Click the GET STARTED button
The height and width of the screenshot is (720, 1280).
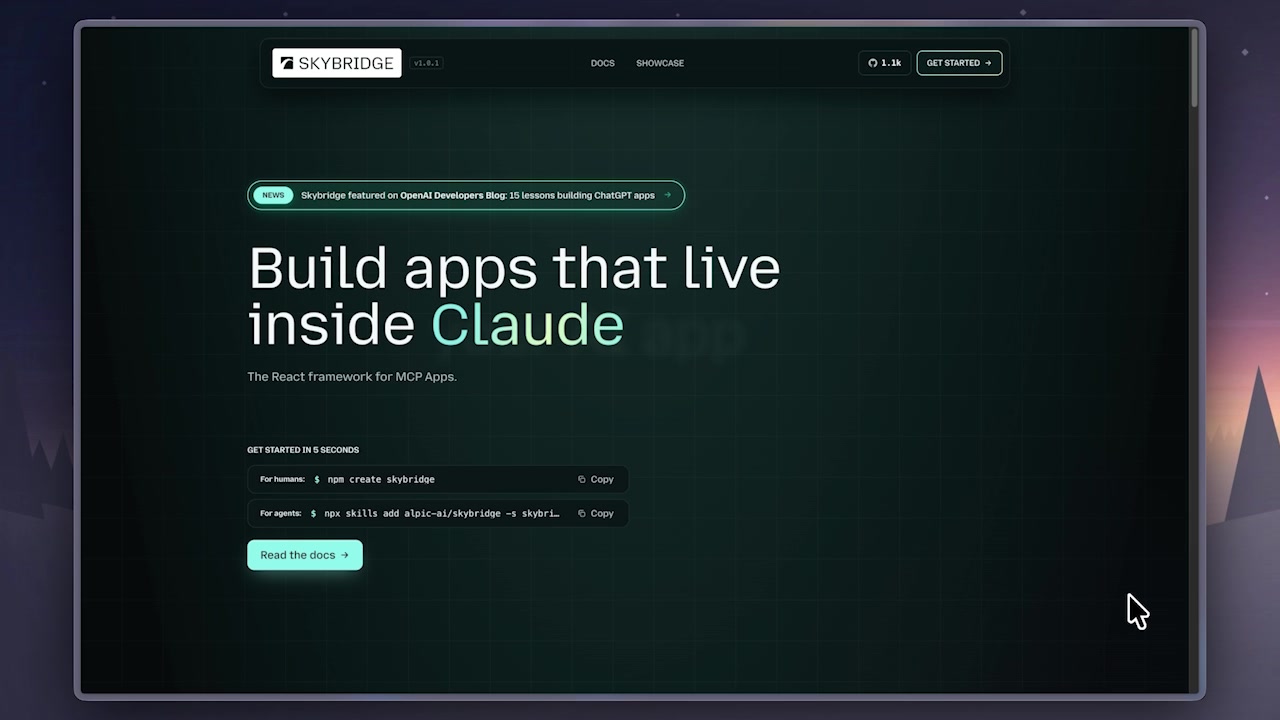point(959,63)
